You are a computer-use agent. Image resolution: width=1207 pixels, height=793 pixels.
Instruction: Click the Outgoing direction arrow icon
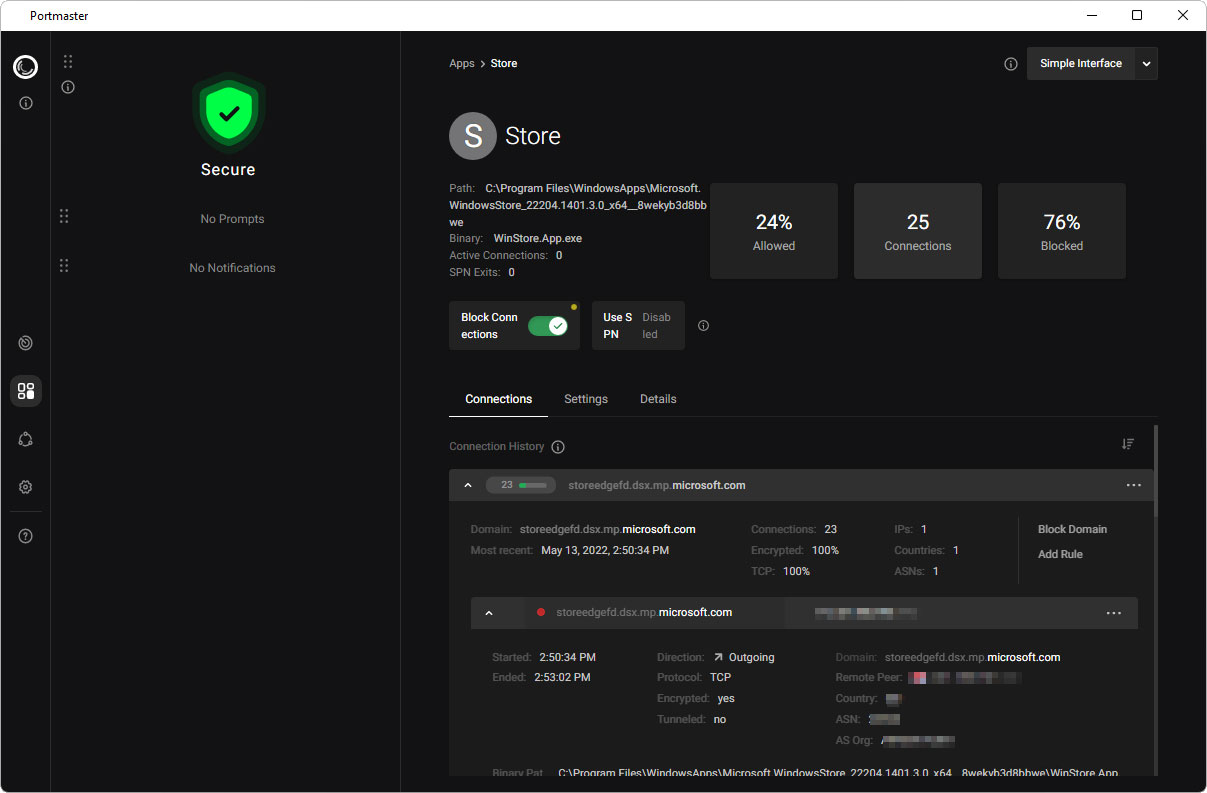[718, 658]
